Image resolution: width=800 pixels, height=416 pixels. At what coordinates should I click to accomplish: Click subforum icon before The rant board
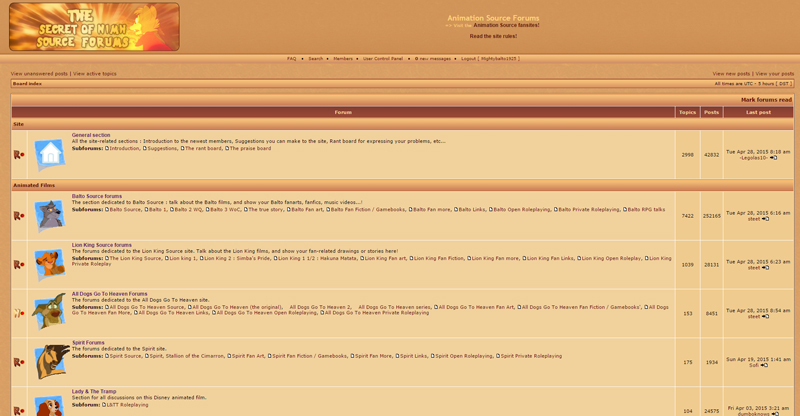coord(183,148)
